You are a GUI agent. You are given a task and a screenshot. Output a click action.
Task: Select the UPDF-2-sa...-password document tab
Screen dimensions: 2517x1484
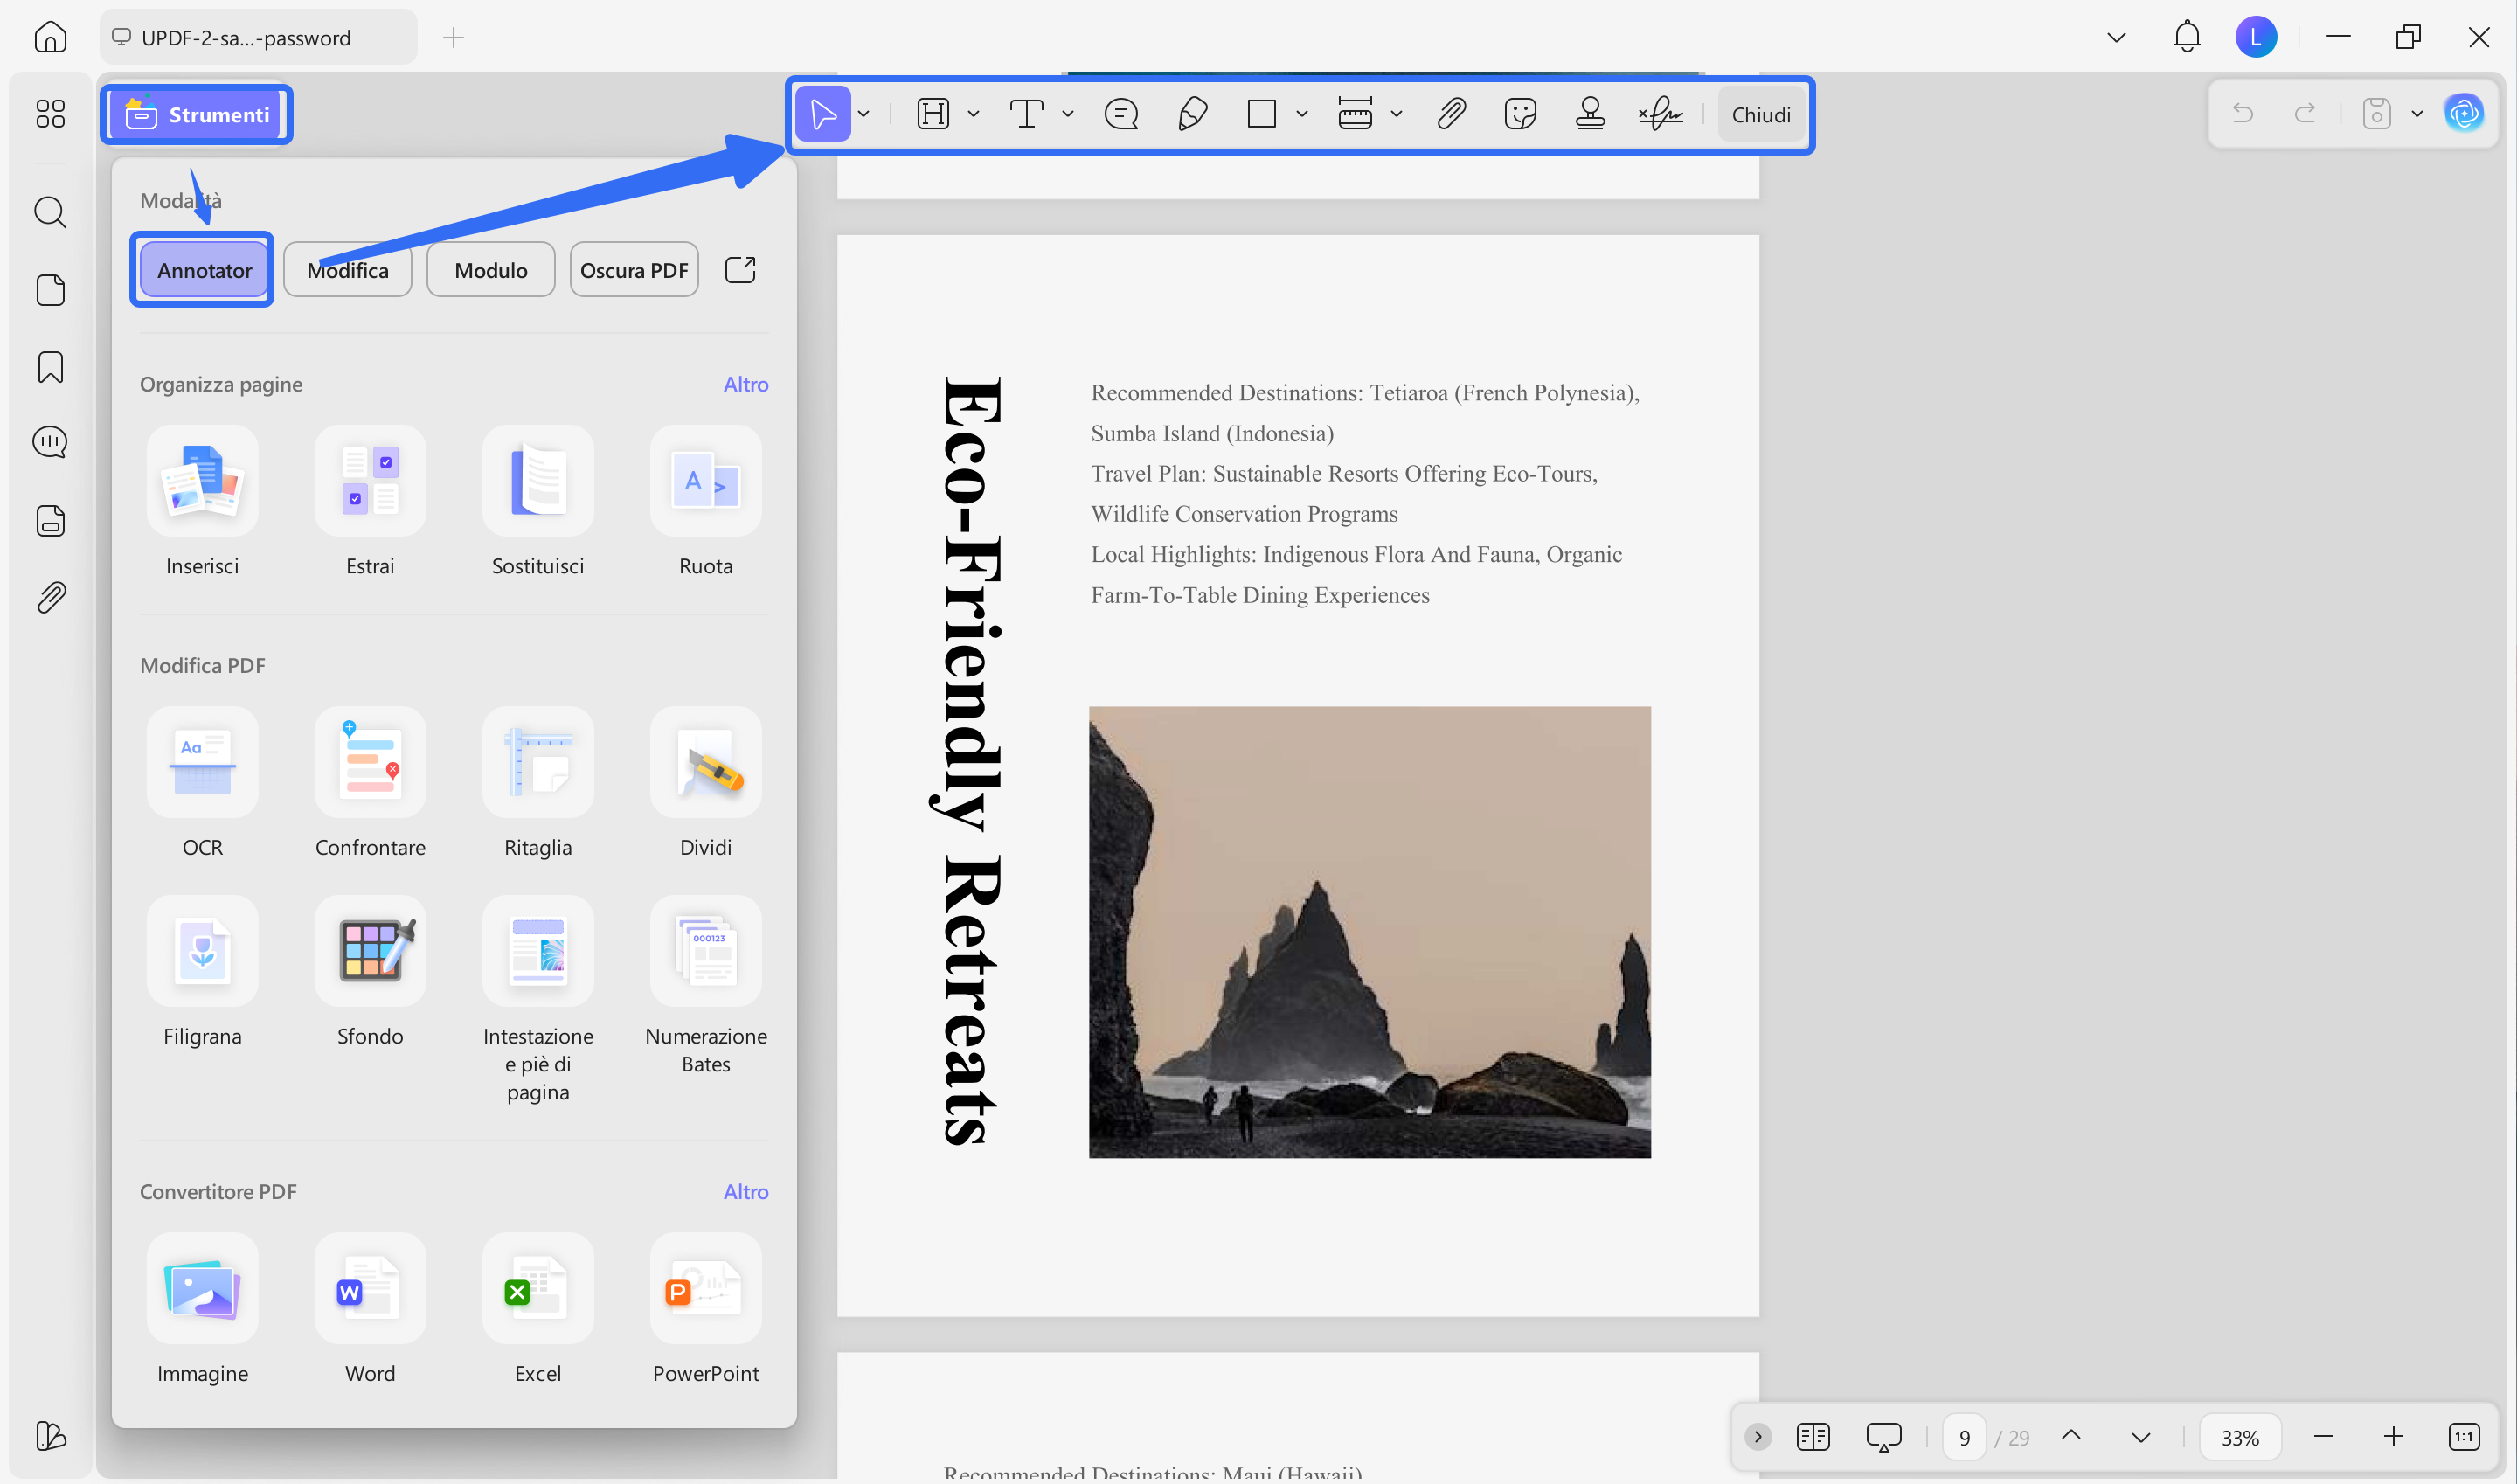click(258, 38)
